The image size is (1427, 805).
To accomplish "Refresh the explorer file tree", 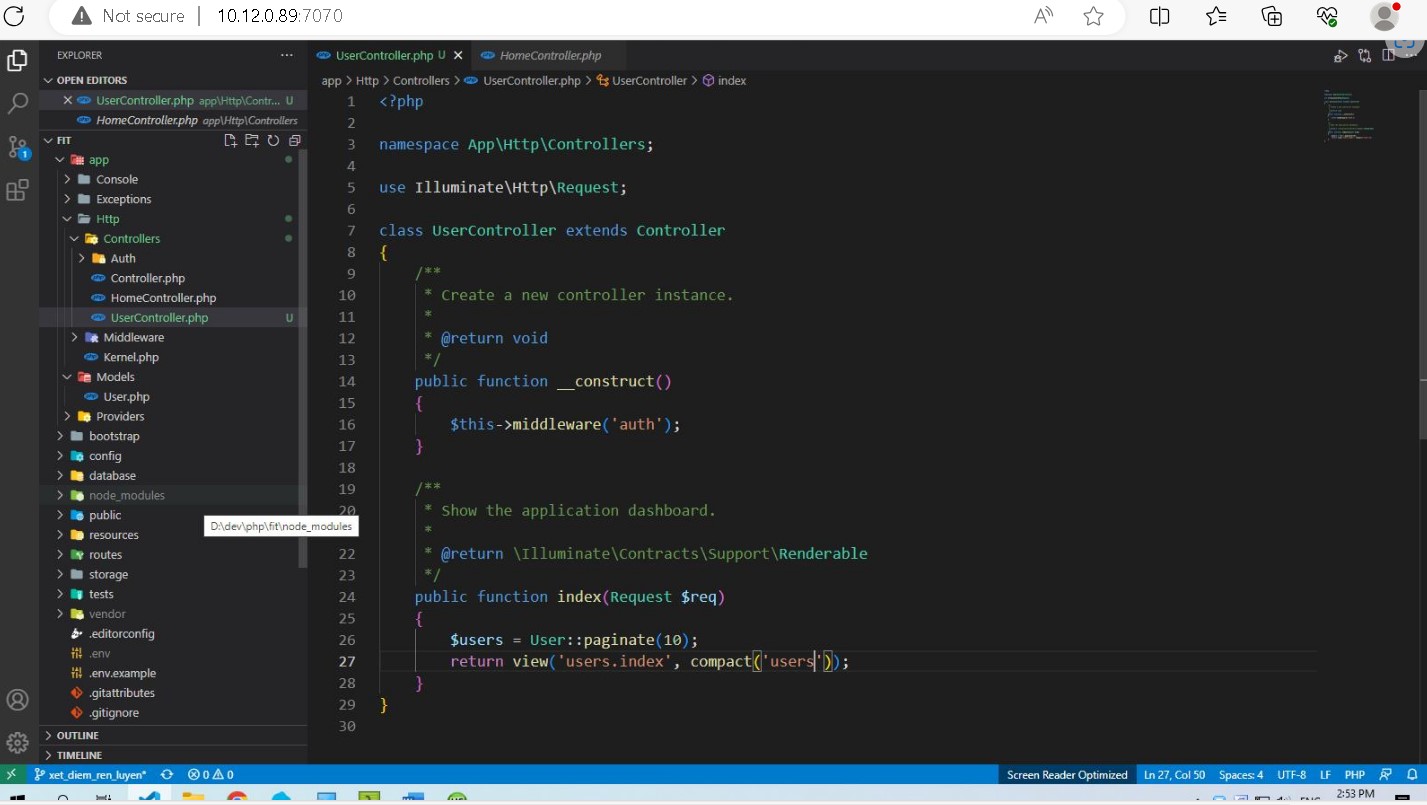I will point(273,141).
